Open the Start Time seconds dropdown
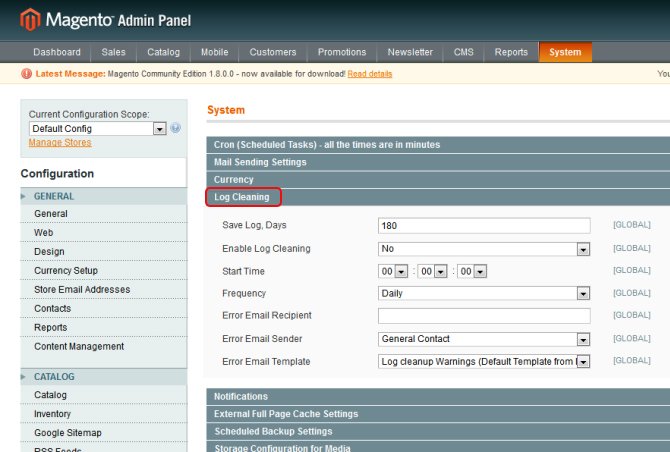 472,271
